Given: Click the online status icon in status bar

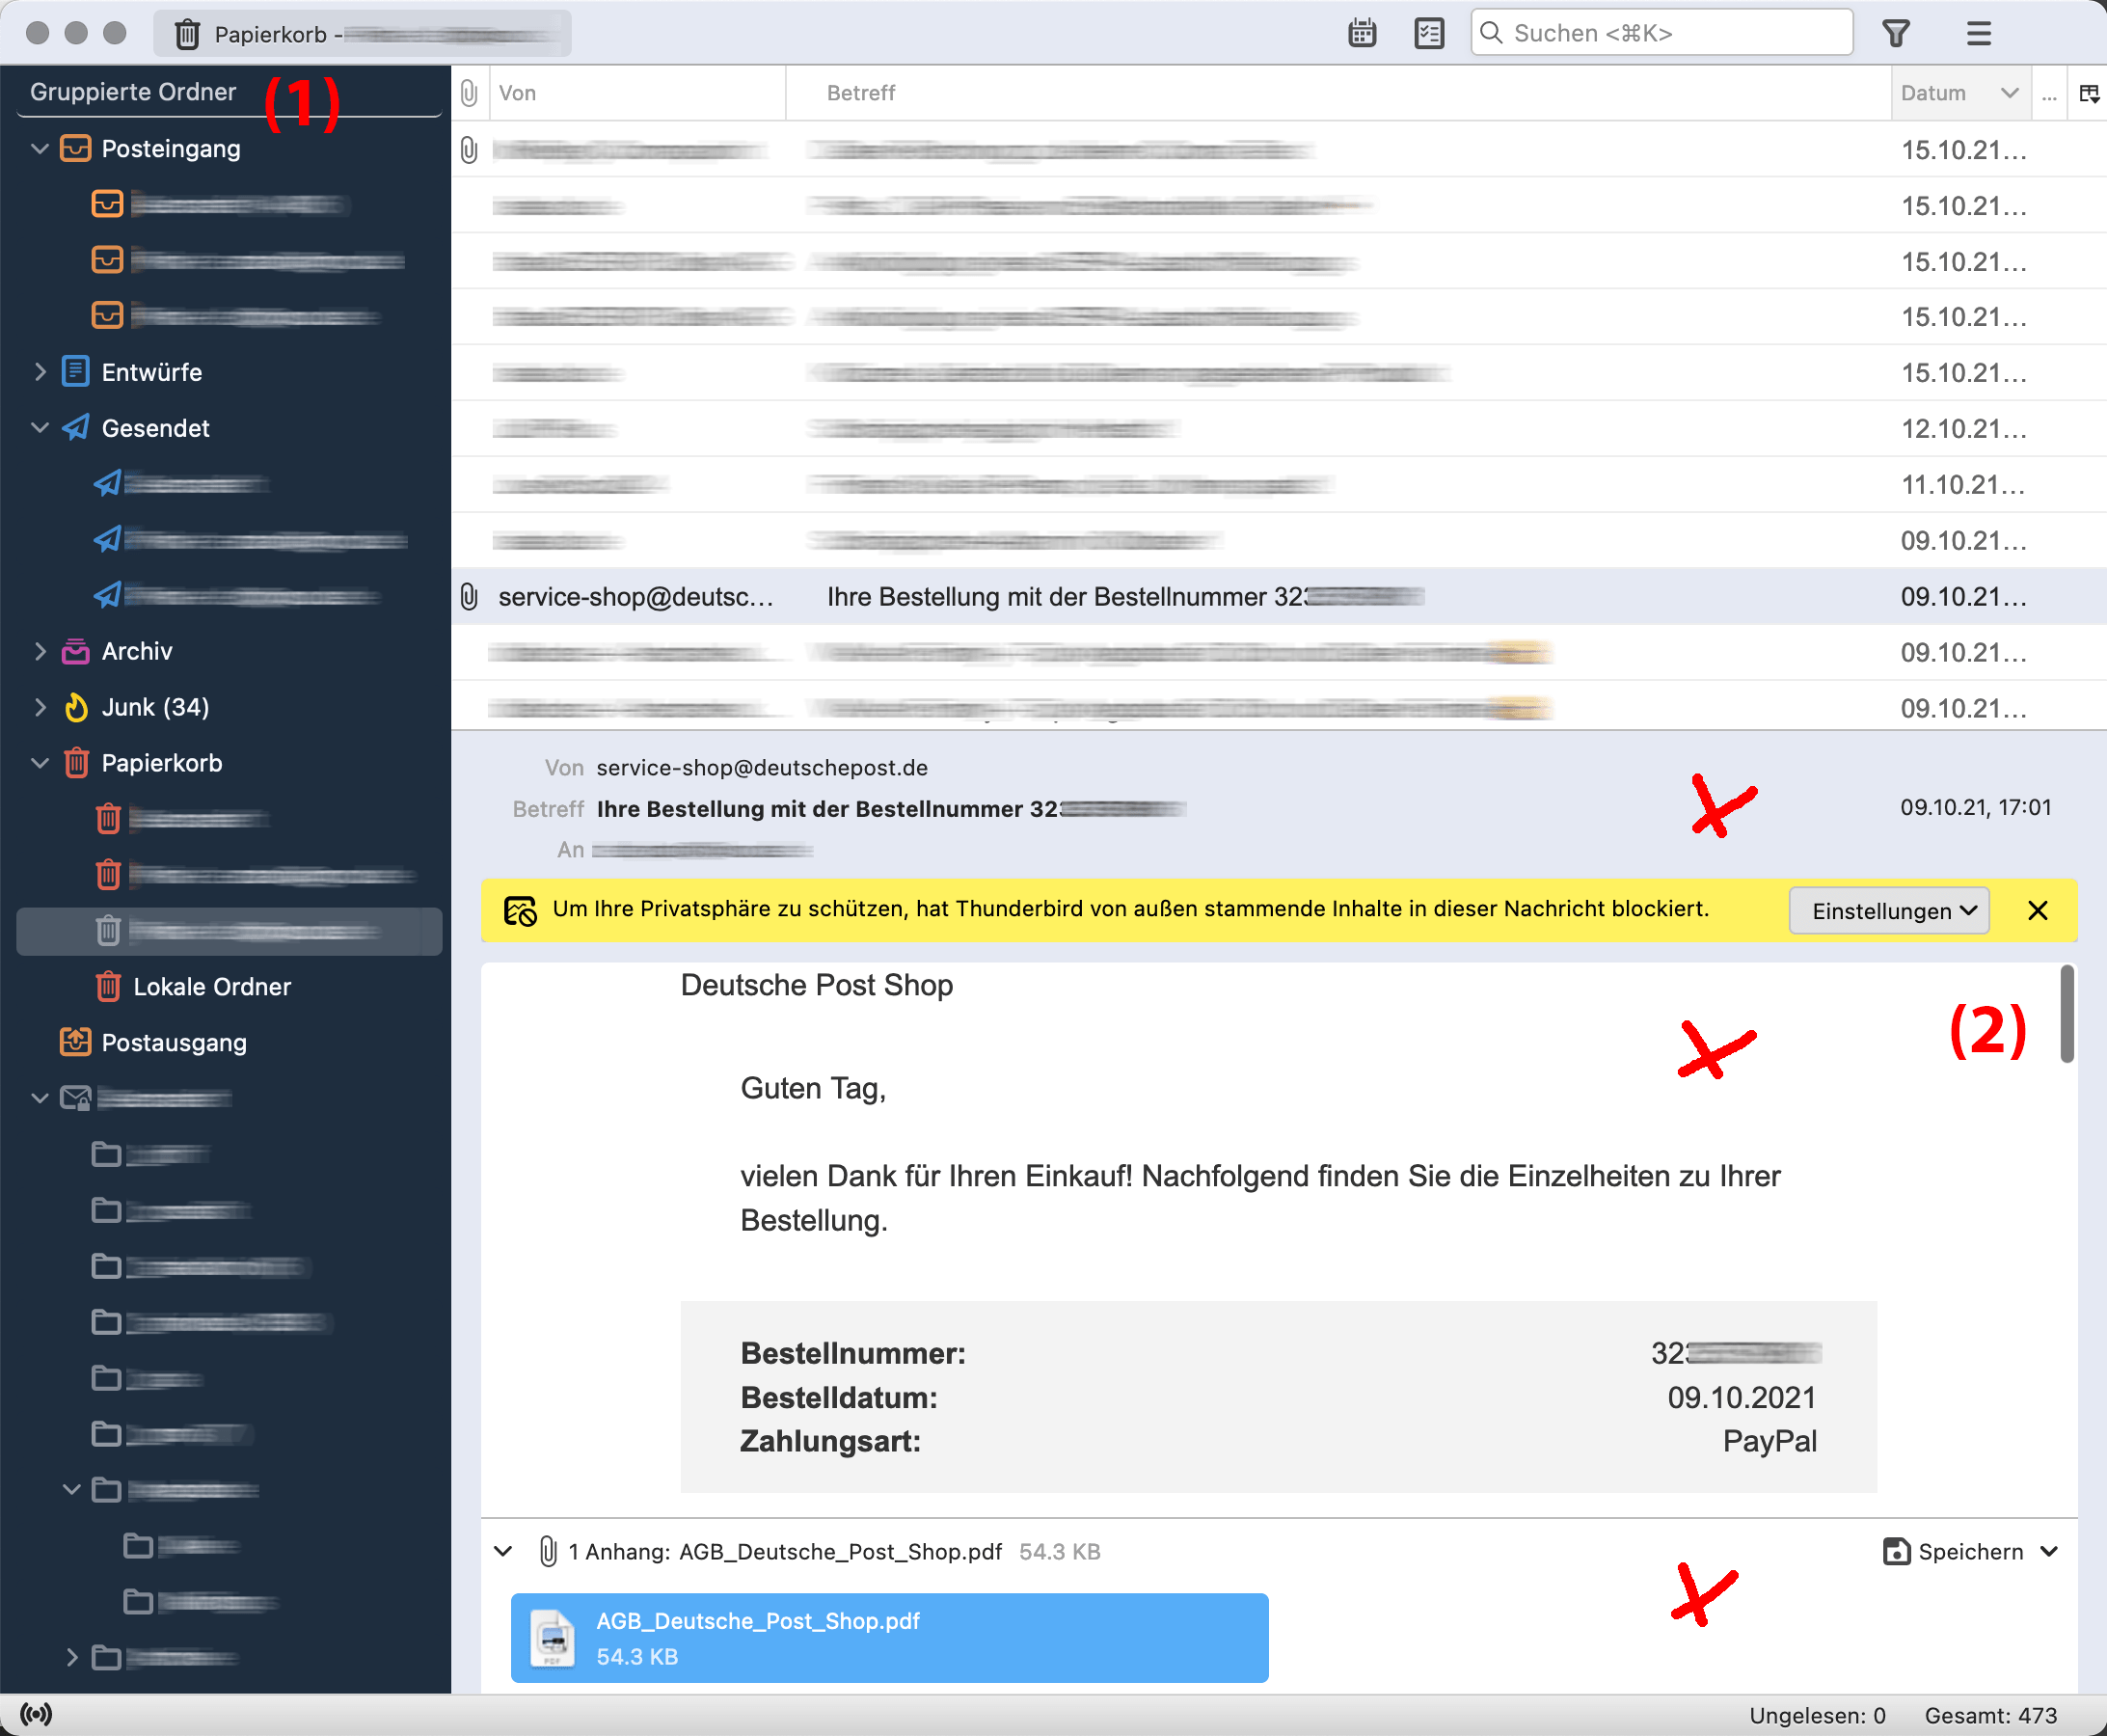Looking at the screenshot, I should [x=36, y=1714].
